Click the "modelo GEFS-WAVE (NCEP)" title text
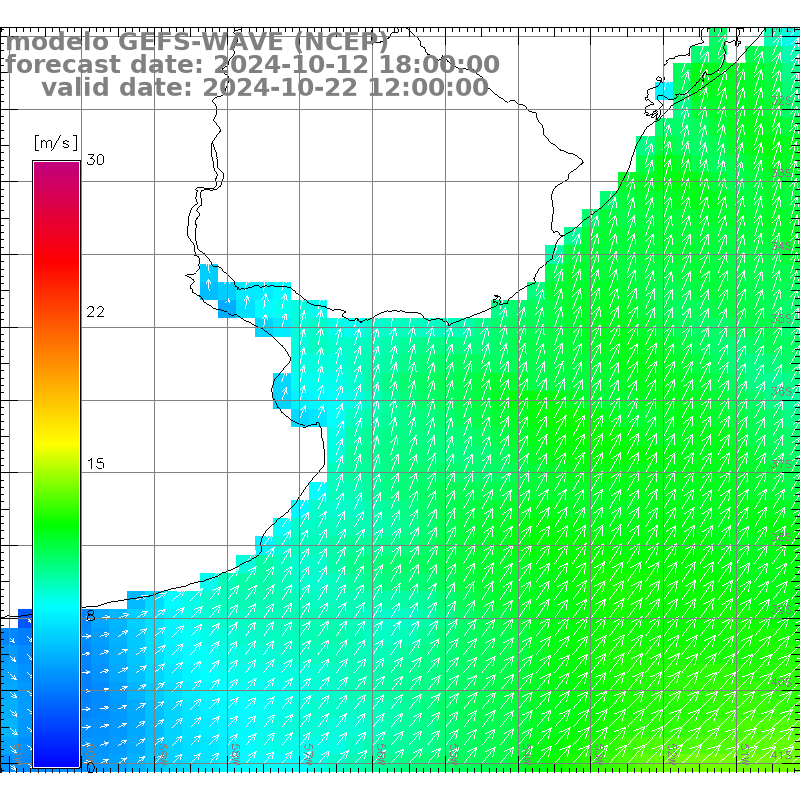The width and height of the screenshot is (800, 800). pyautogui.click(x=197, y=43)
